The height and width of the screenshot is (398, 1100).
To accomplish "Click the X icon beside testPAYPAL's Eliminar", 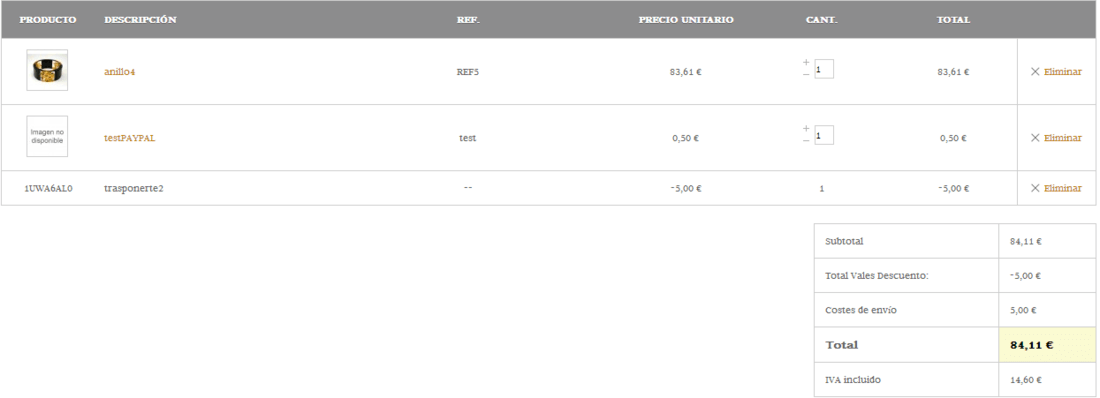I will (1035, 138).
